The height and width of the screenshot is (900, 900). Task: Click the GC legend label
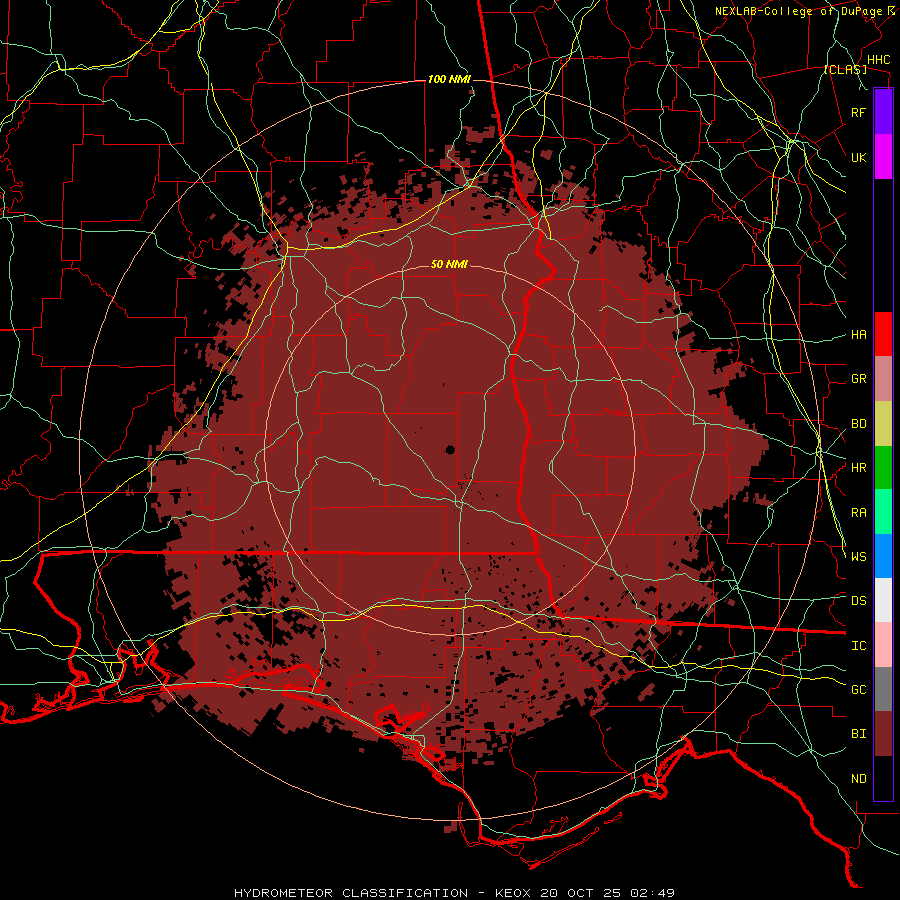click(x=858, y=690)
